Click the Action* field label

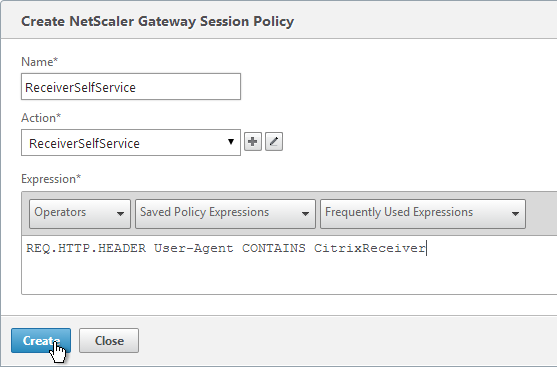click(41, 118)
